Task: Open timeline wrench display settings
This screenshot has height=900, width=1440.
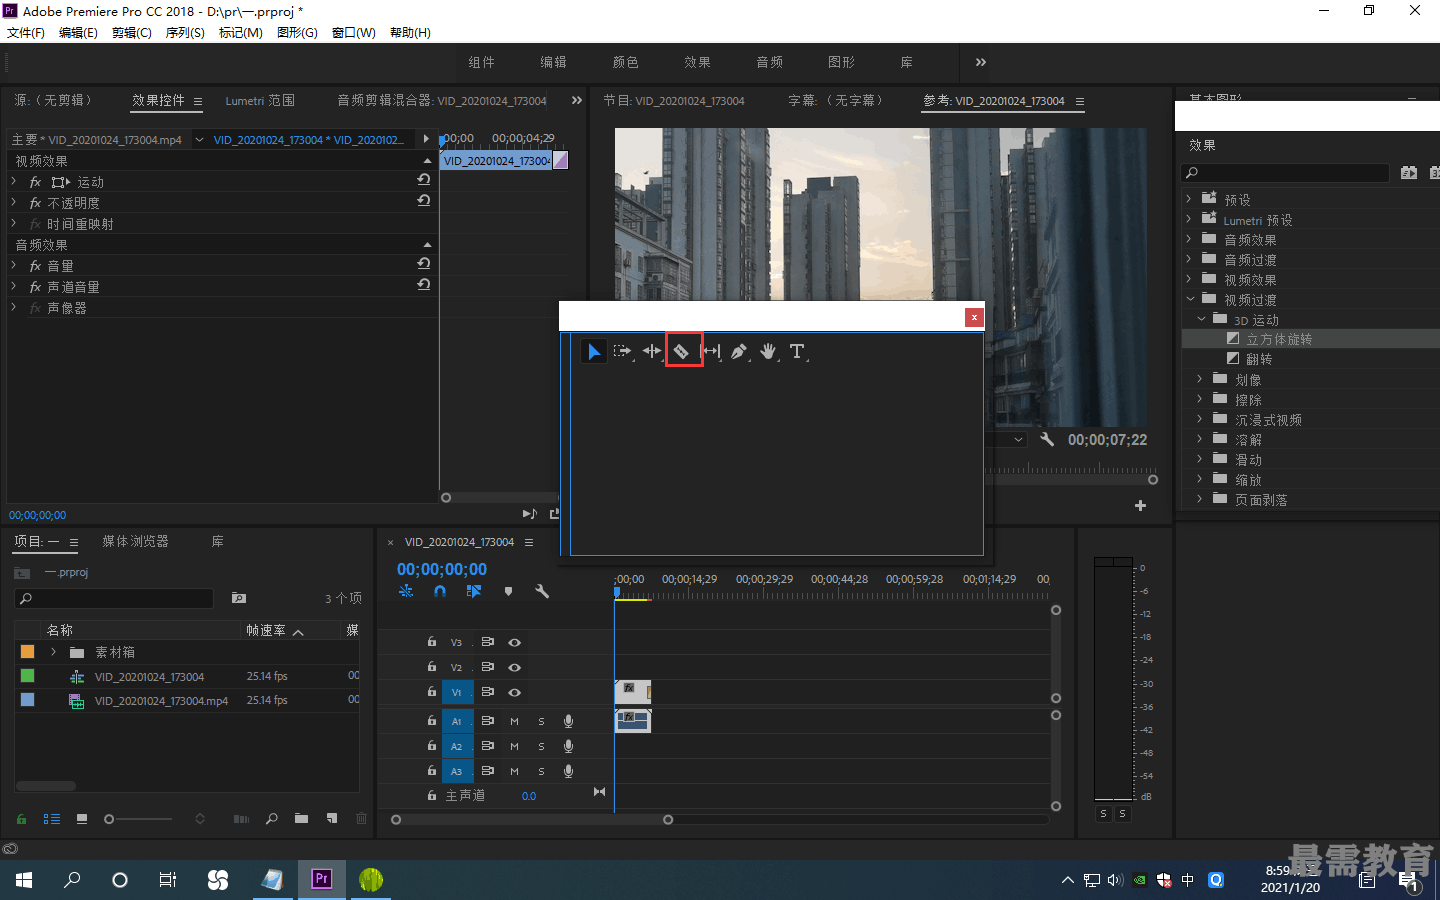Action: coord(542,591)
